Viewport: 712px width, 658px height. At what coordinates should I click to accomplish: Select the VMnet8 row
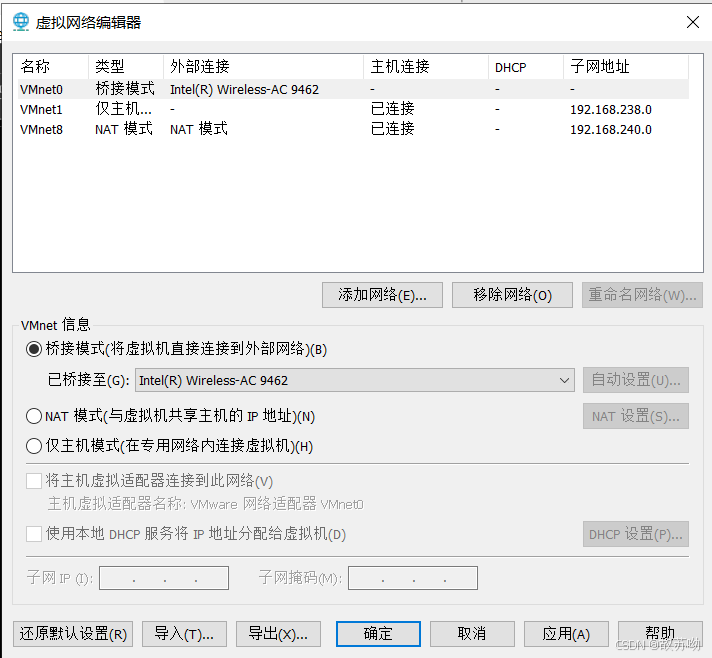[x=353, y=129]
